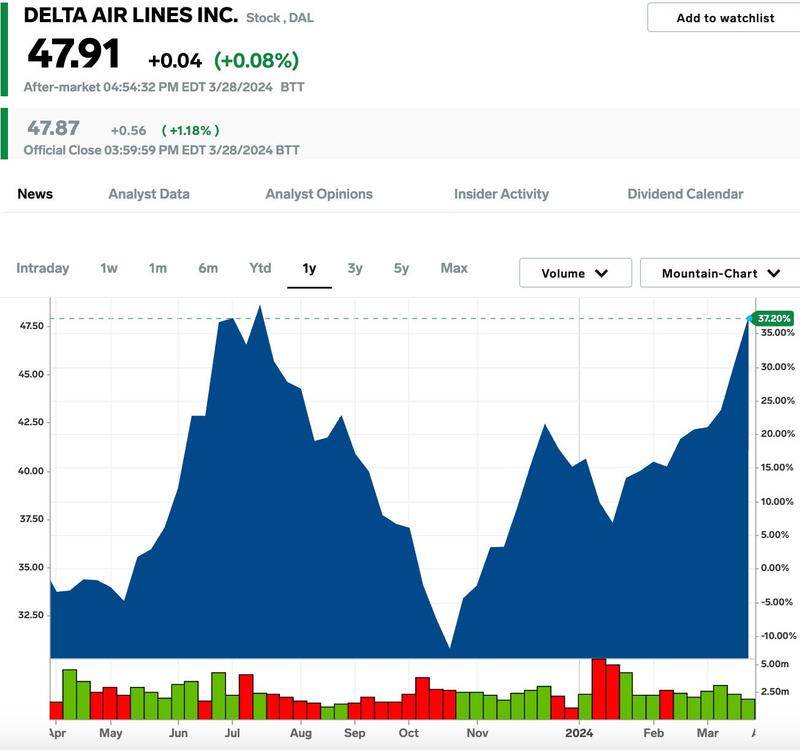Viewport: 800px width, 750px height.
Task: Click the 47.50 price axis label
Action: pyautogui.click(x=32, y=326)
